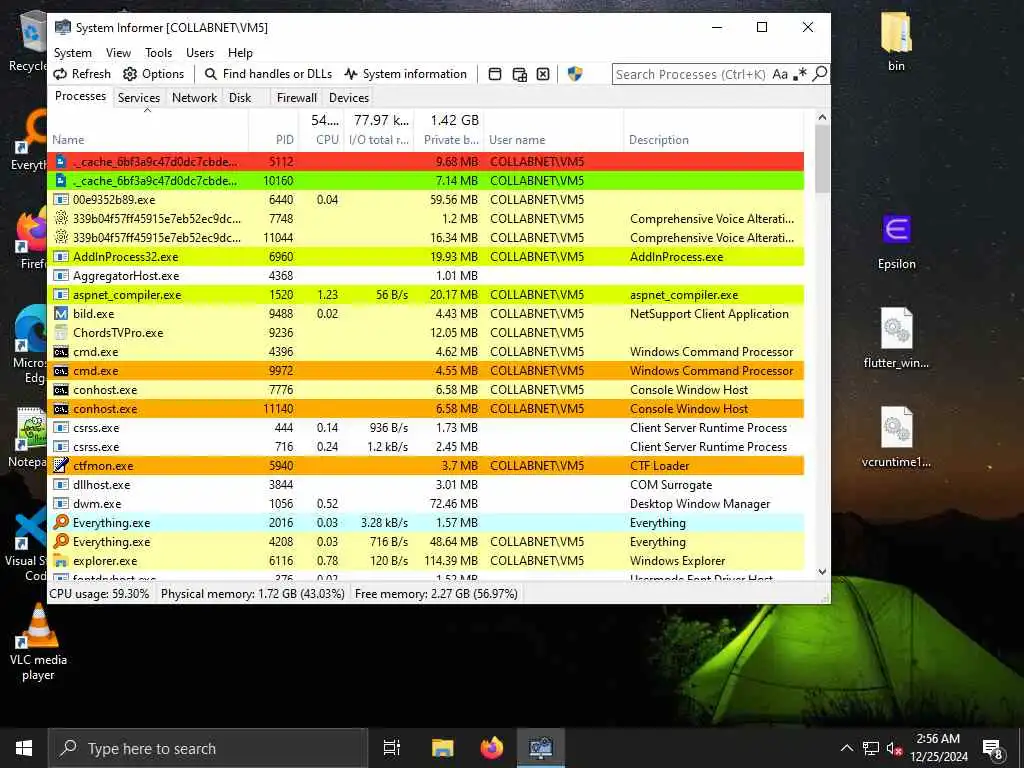The image size is (1024, 768).
Task: Click the ctfmon.exe pen icon
Action: point(61,466)
